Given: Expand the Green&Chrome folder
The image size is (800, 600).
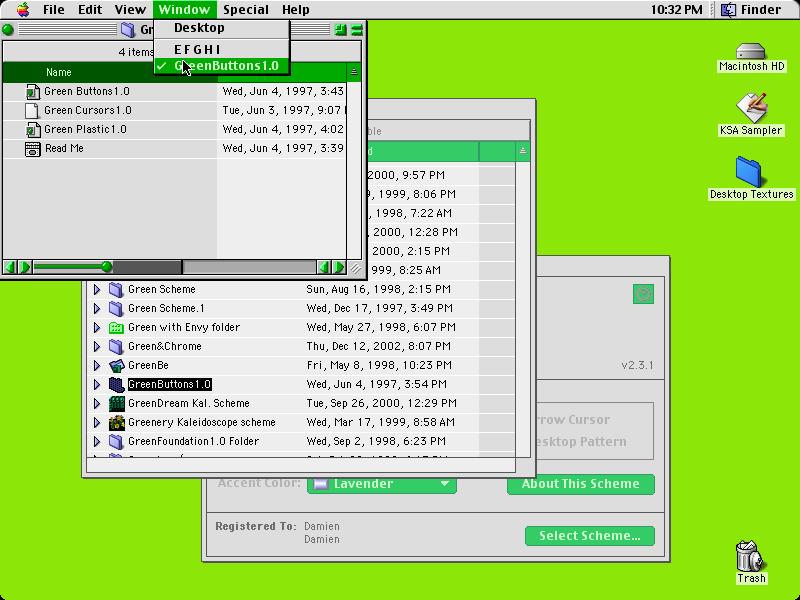Looking at the screenshot, I should [97, 347].
